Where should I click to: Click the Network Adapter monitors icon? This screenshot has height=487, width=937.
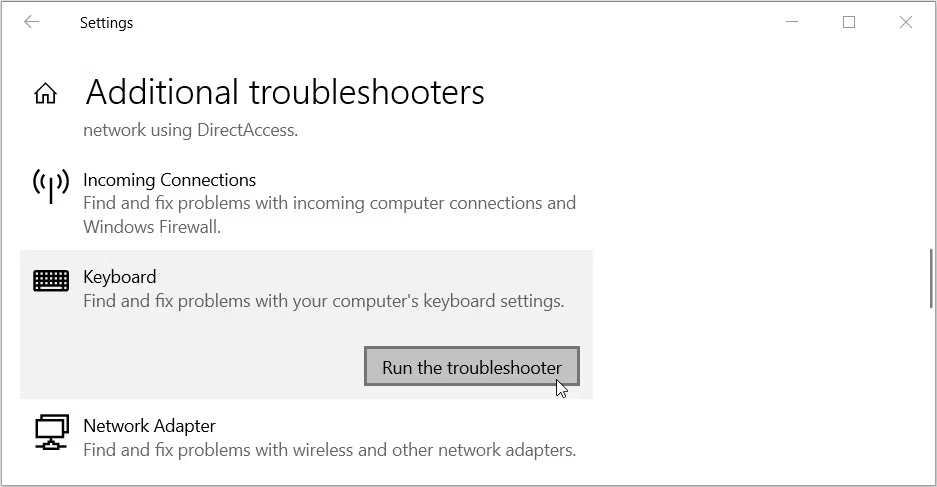click(51, 431)
